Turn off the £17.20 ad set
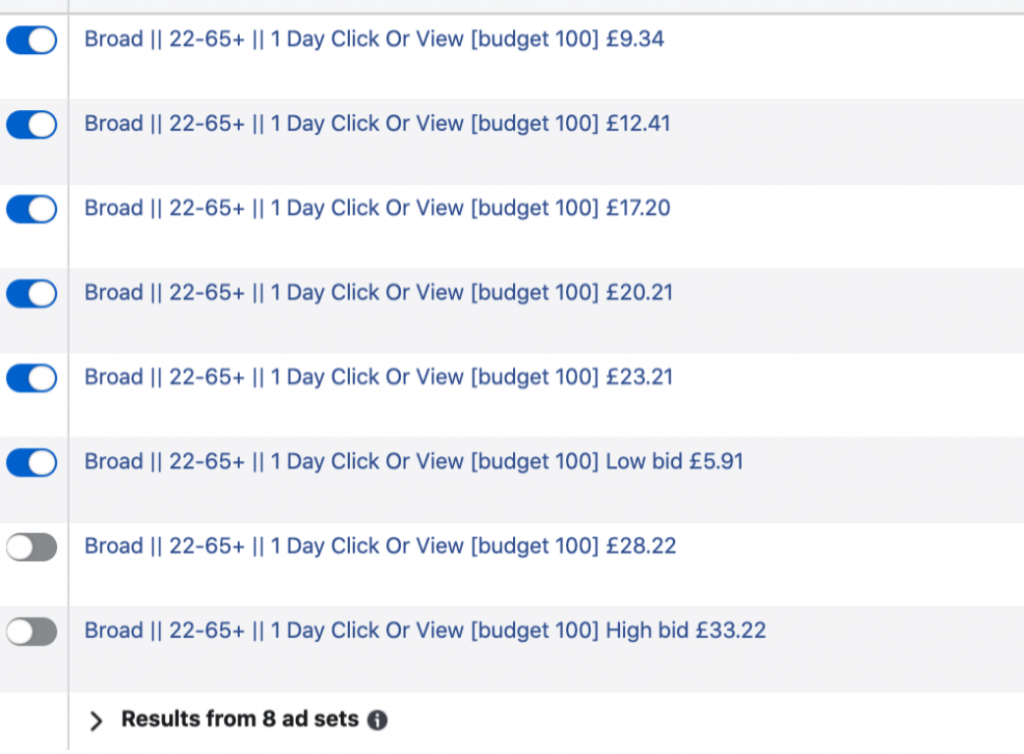The image size is (1024, 754). (x=32, y=209)
